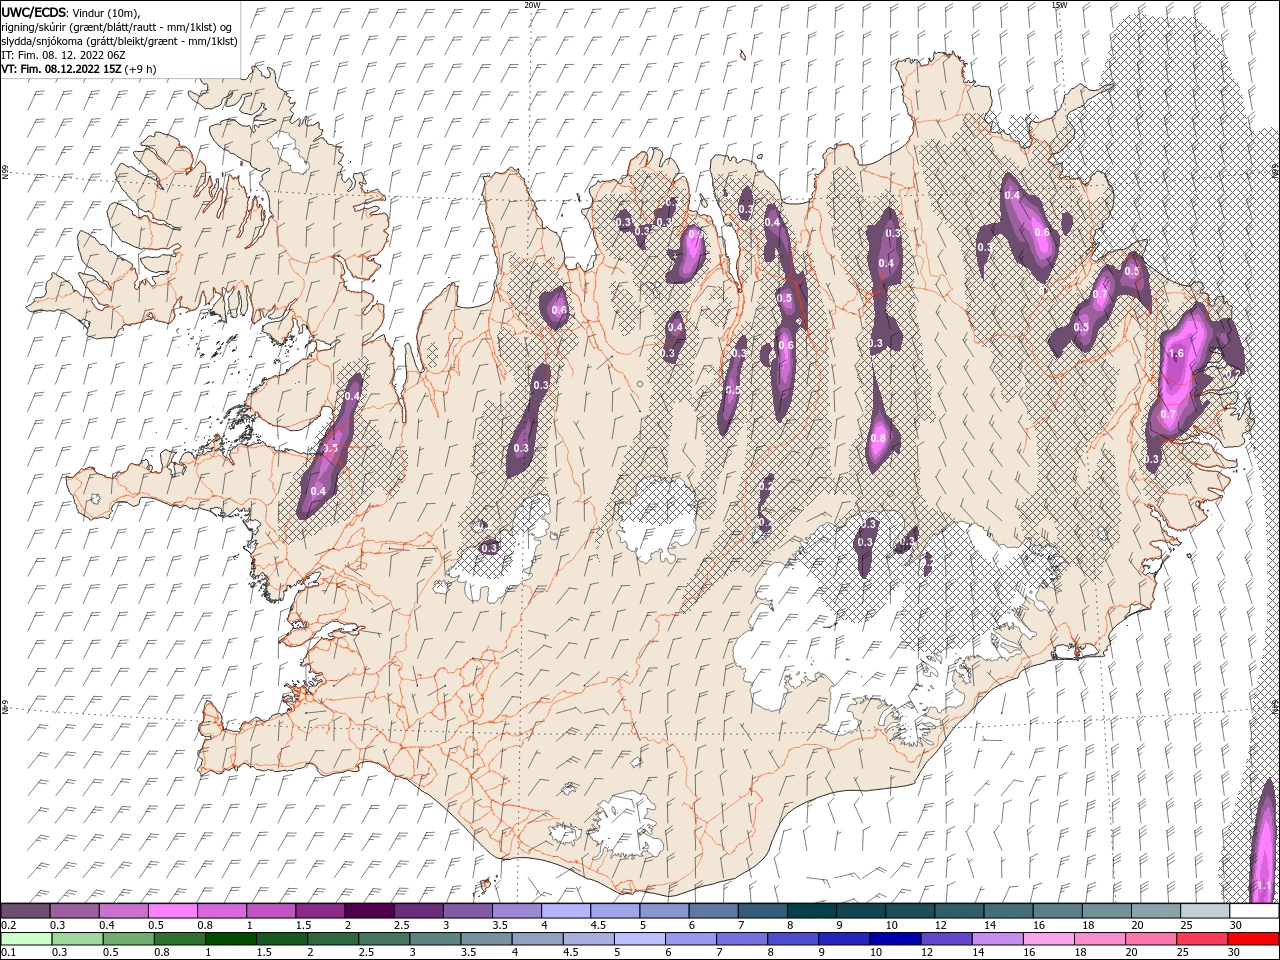Pick the first snow scale swatch at 0.2
This screenshot has height=960, width=1280.
pyautogui.click(x=25, y=910)
